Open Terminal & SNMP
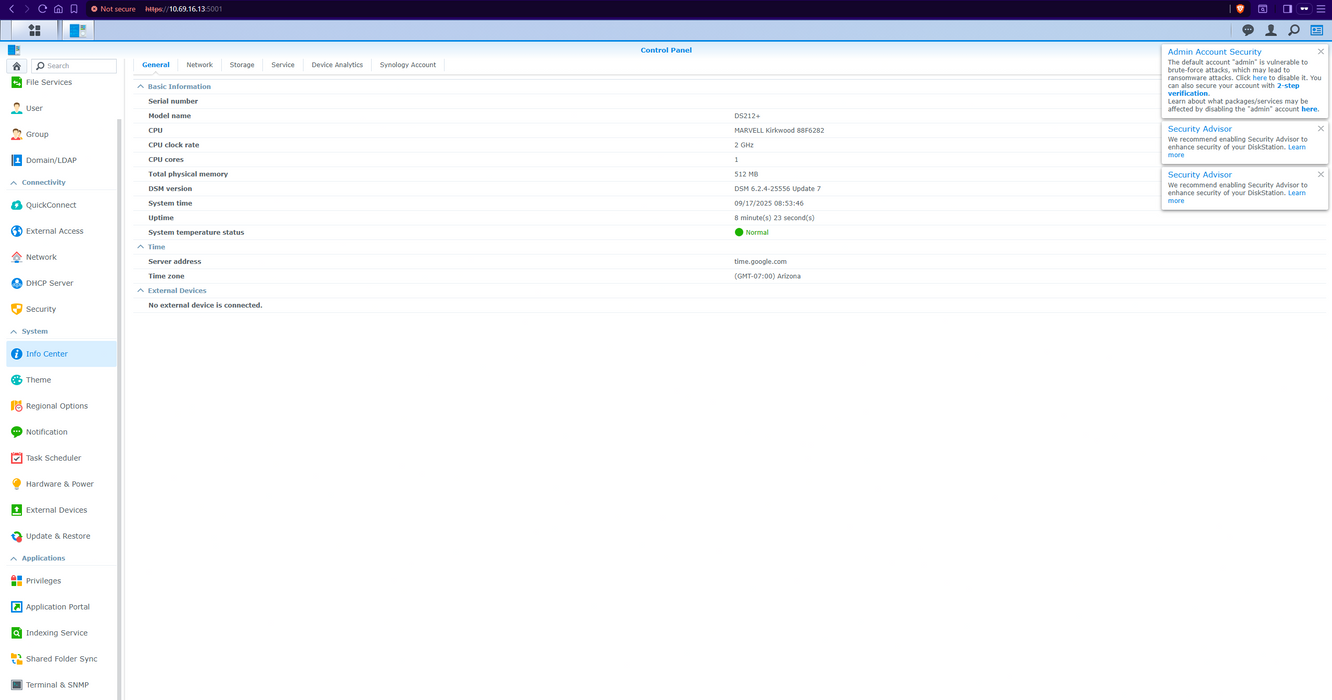 pyautogui.click(x=61, y=685)
